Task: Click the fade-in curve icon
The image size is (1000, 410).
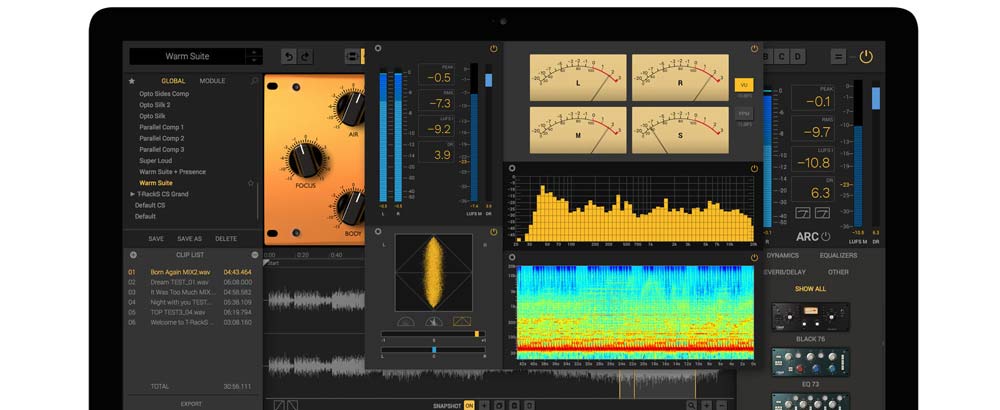Action: 279,406
